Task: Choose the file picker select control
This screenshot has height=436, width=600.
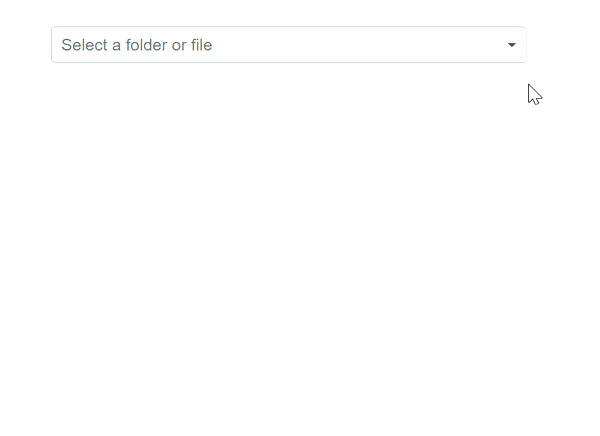Action: point(289,45)
